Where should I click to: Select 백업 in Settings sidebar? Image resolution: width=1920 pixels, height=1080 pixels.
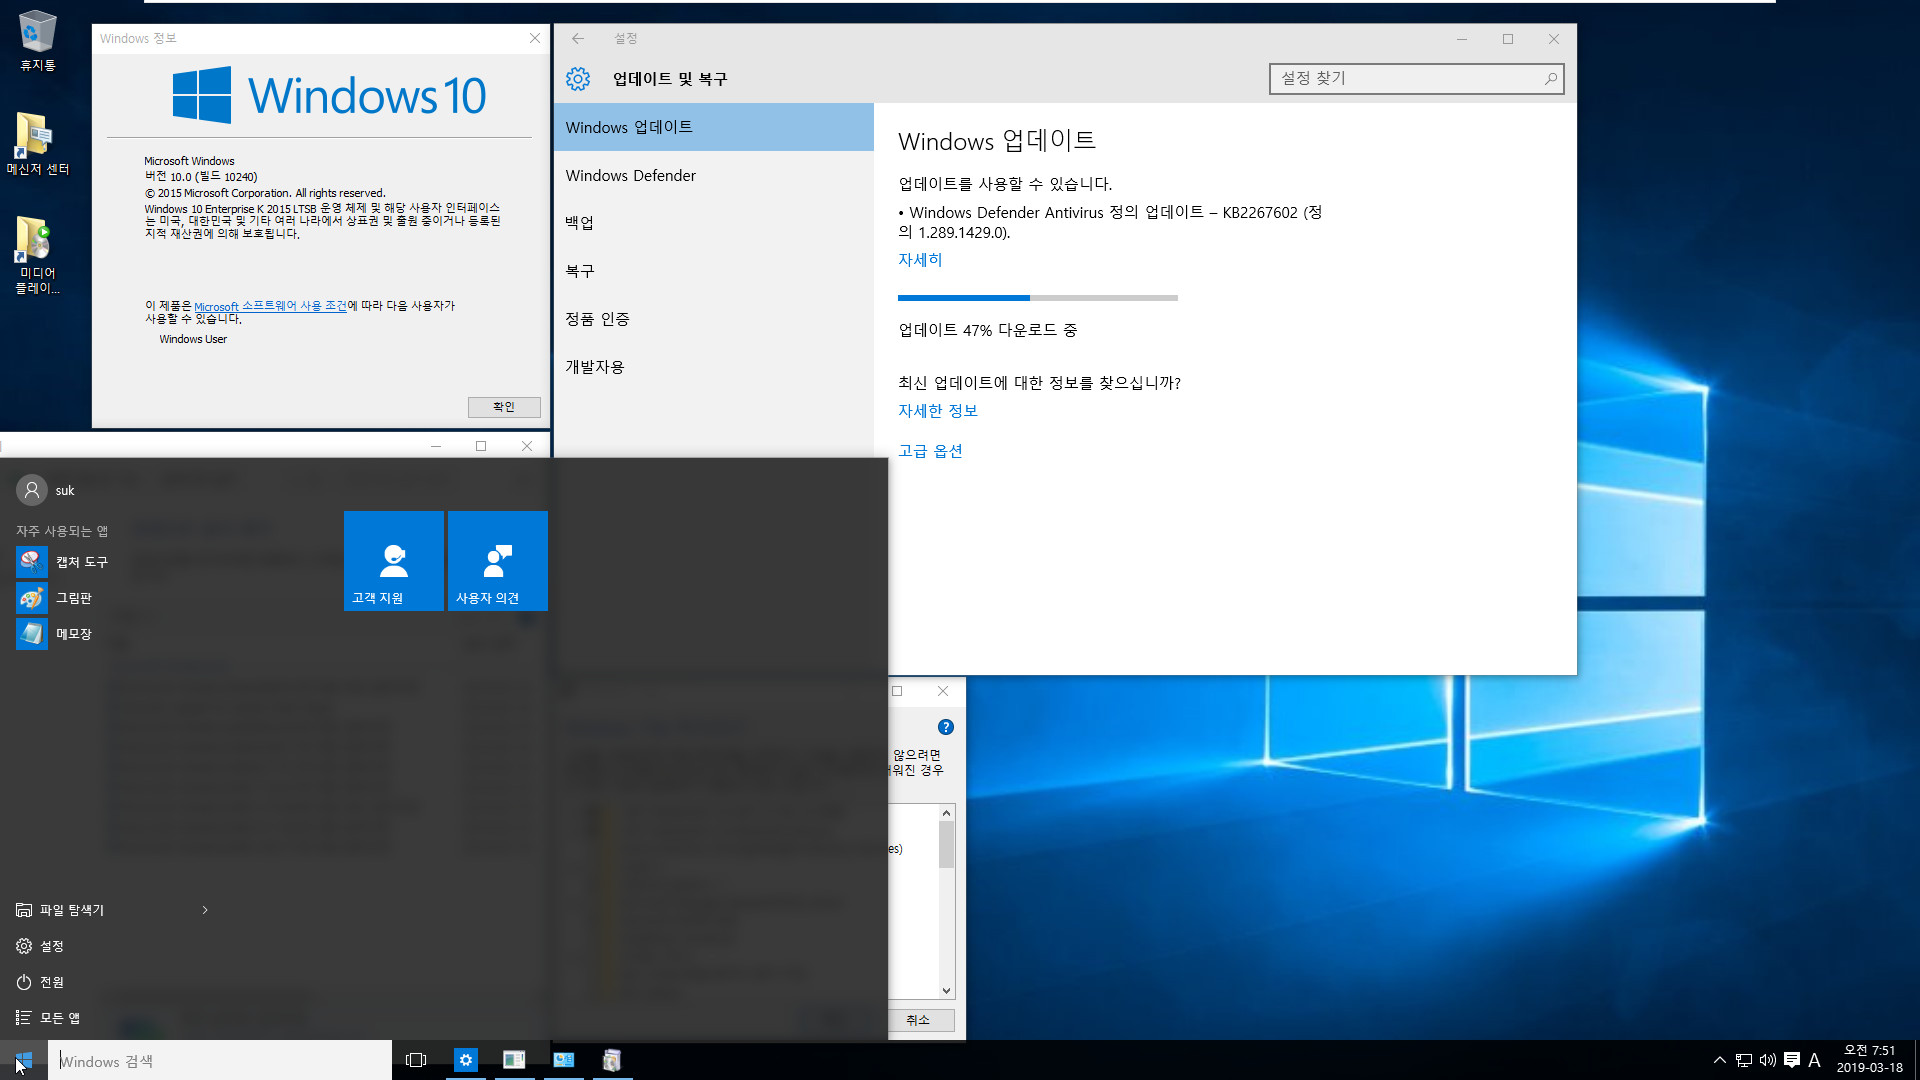pos(714,223)
